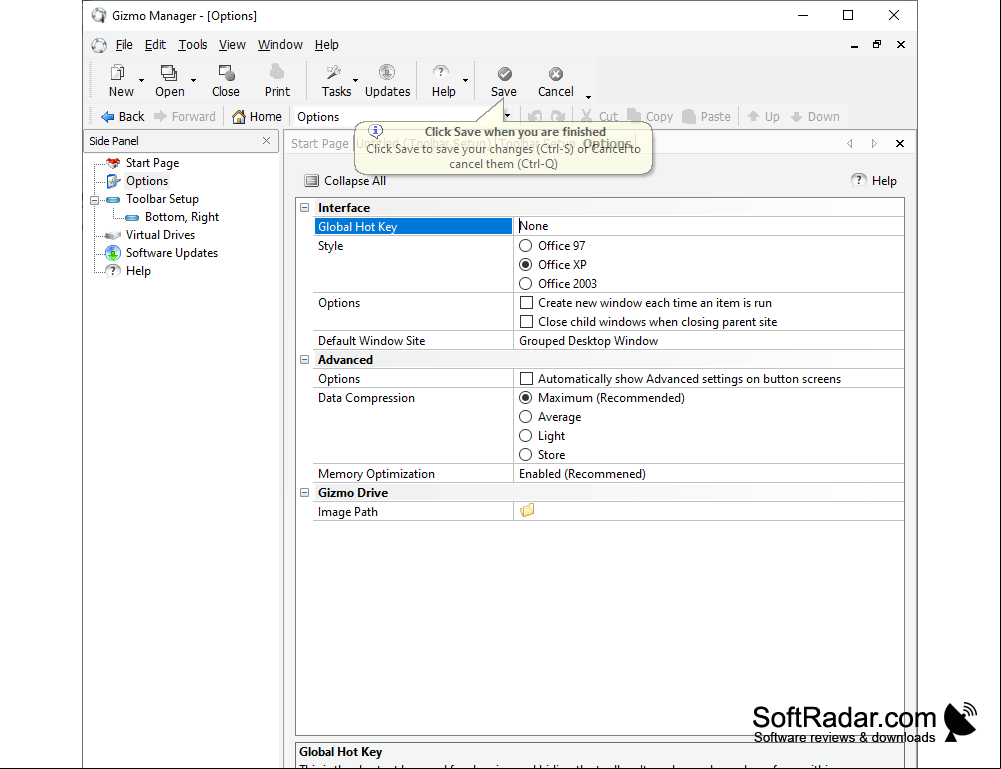
Task: Check automatically show Advanced settings
Action: (x=526, y=378)
